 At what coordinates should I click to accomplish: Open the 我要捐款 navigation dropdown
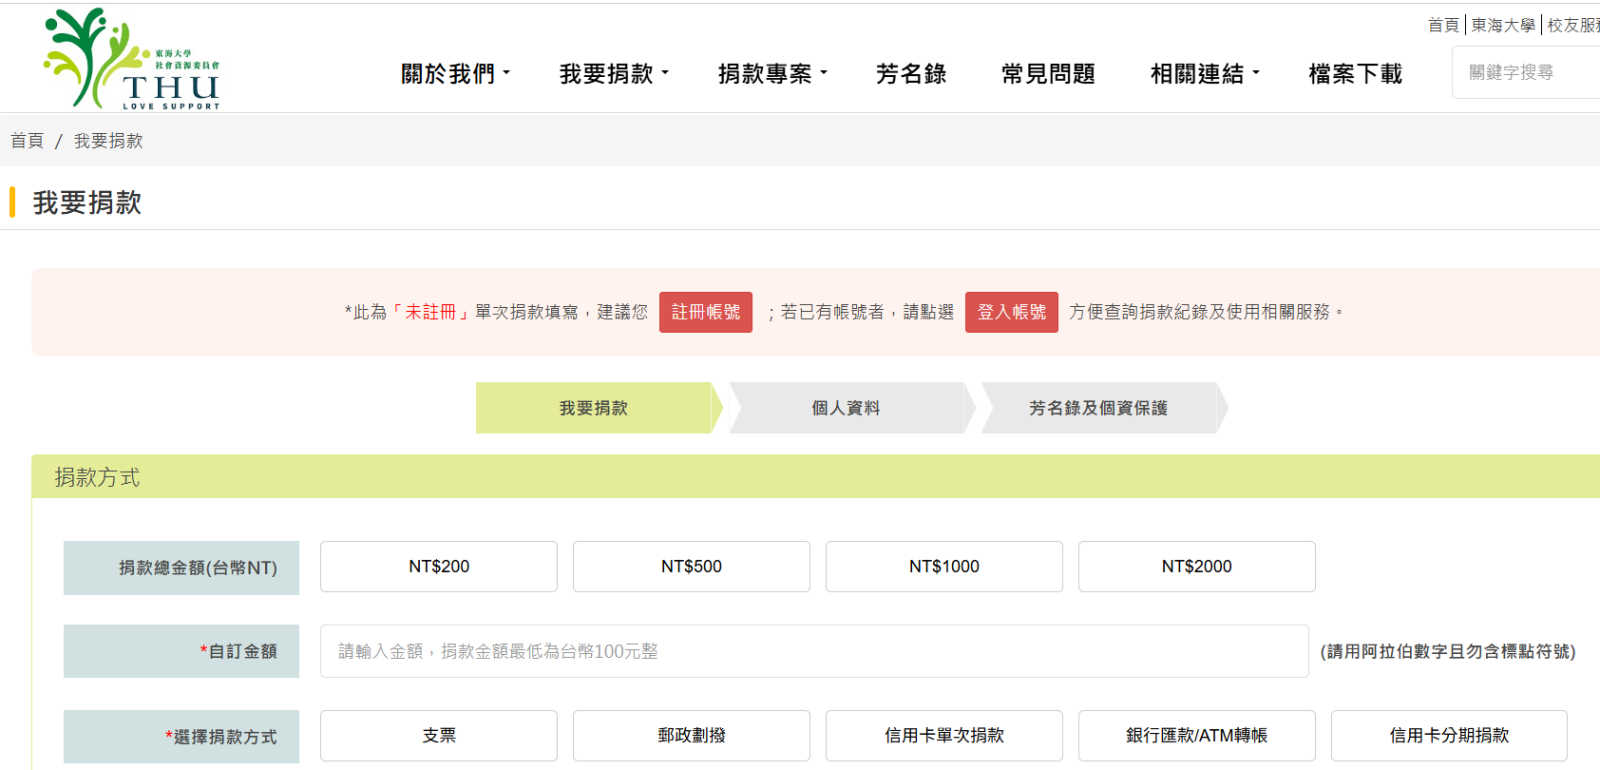(613, 74)
